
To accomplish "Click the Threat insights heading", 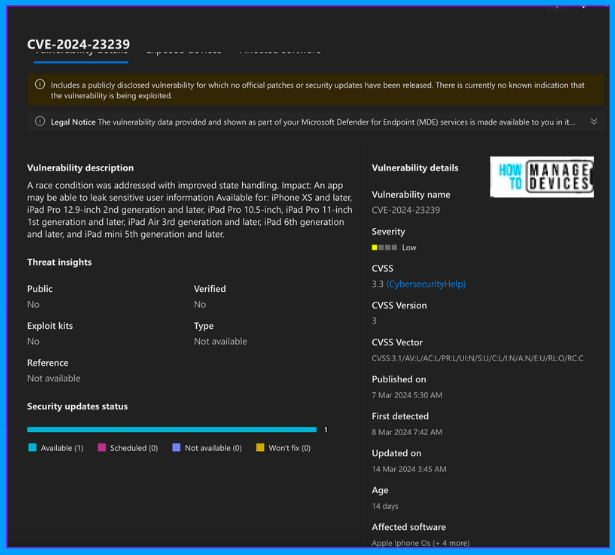I will click(x=59, y=262).
